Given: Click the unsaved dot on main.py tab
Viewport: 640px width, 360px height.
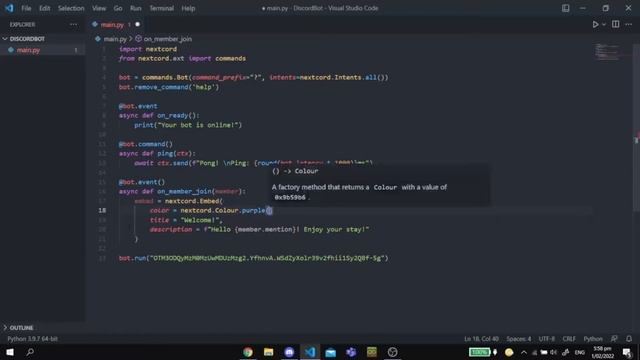Looking at the screenshot, I should pyautogui.click(x=138, y=24).
